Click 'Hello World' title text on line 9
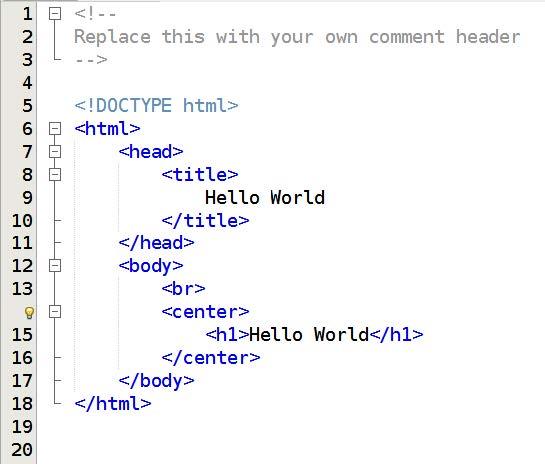This screenshot has width=545, height=464. coord(265,197)
